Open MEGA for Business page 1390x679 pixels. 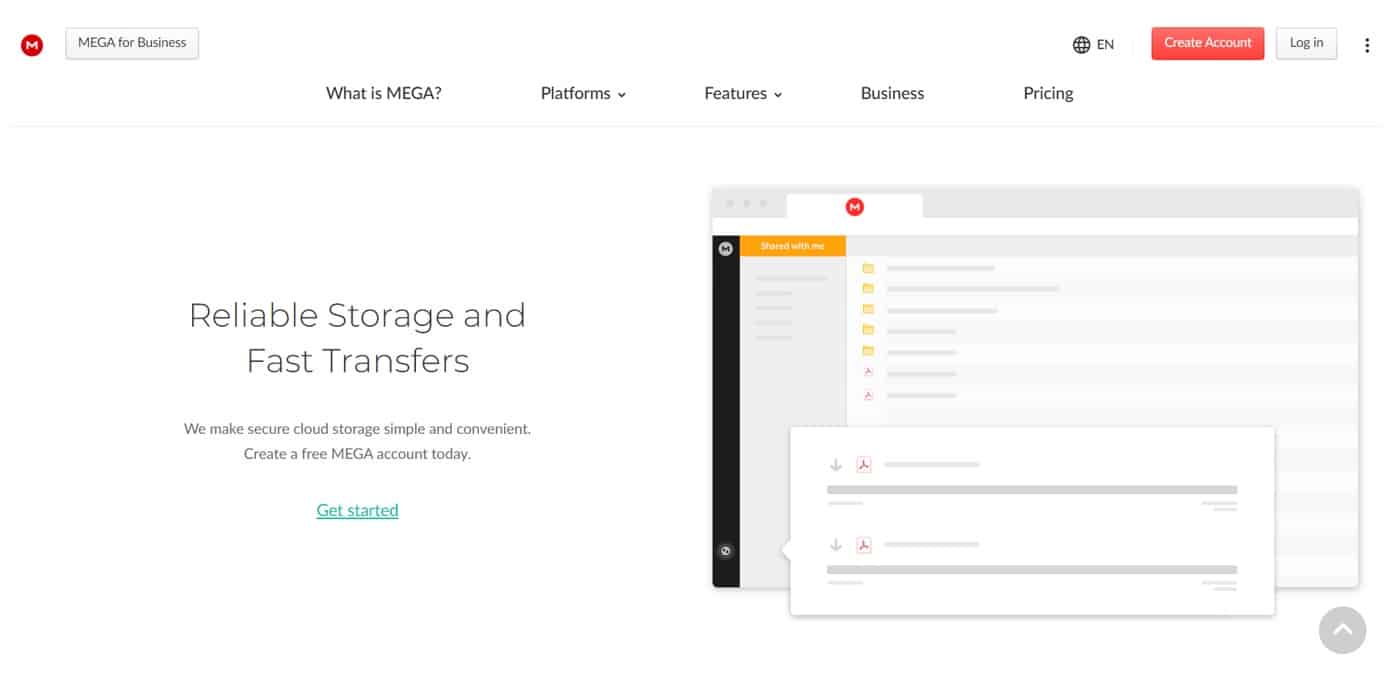tap(132, 43)
